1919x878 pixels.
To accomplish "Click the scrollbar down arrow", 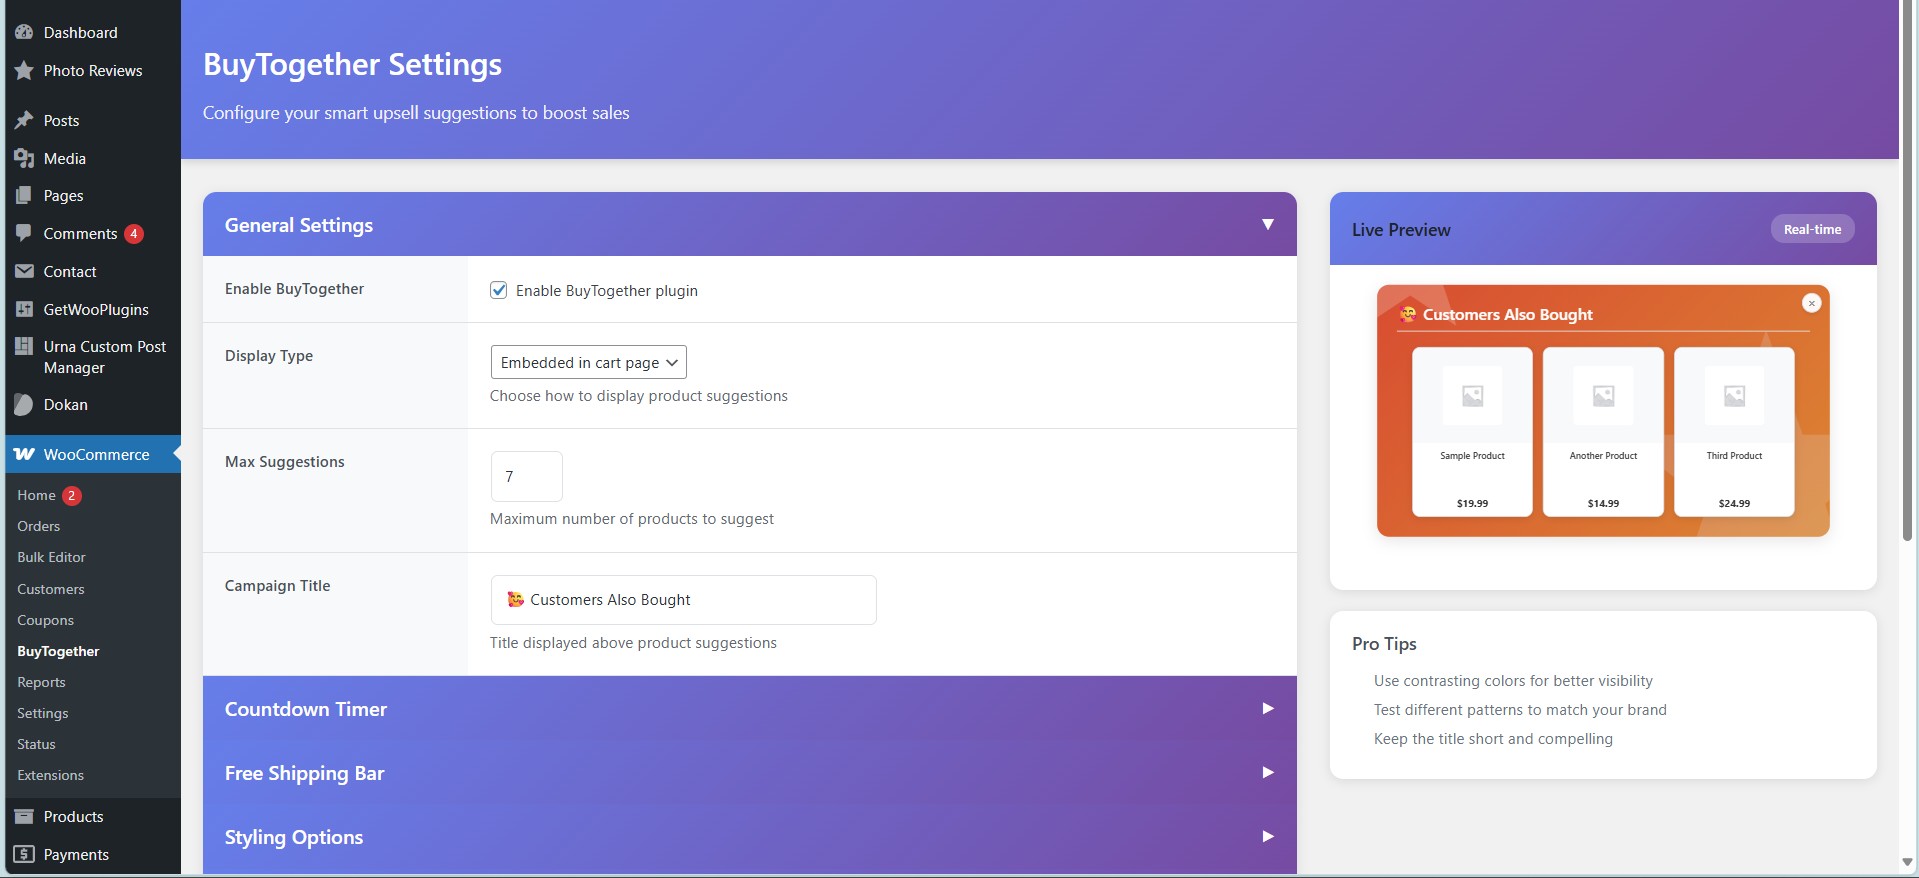I will tap(1908, 862).
